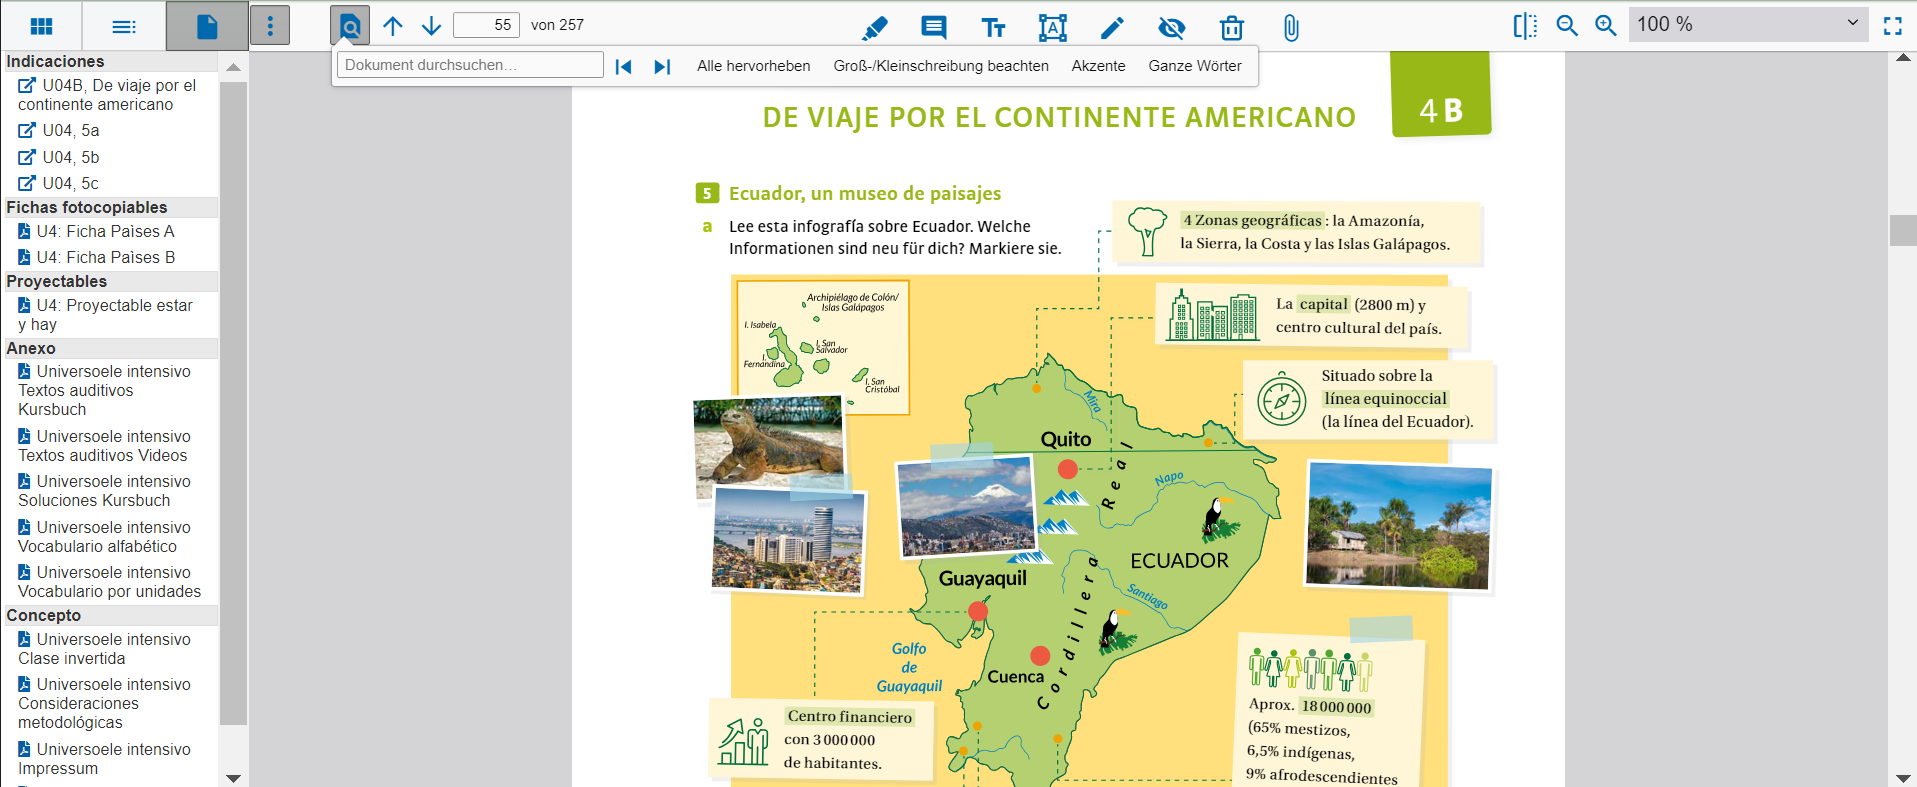
Task: Click the sidebar vertical scrollbar thumb
Action: pyautogui.click(x=233, y=403)
